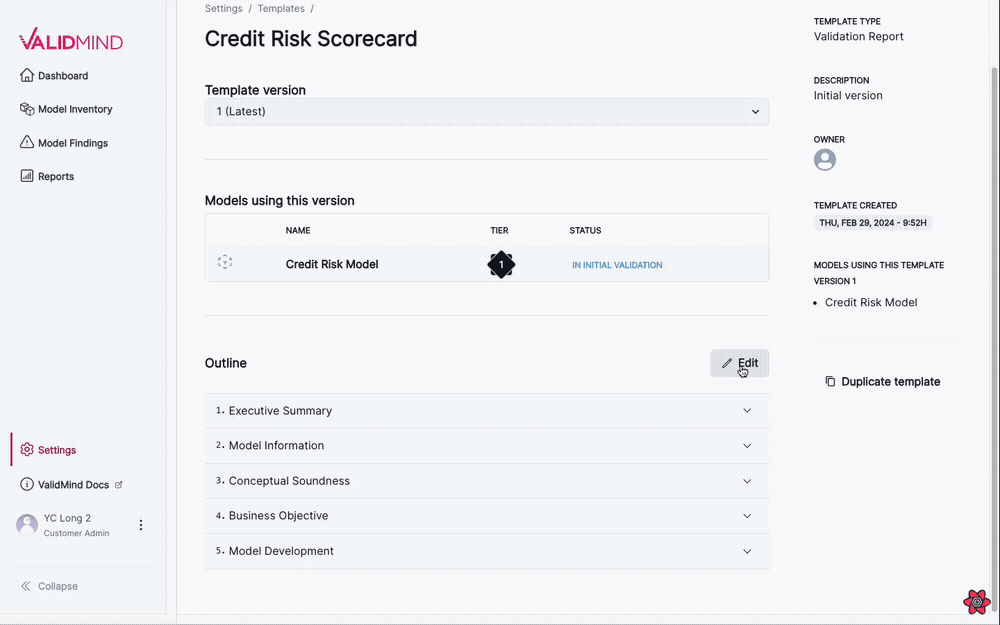Click the Settings gear icon
1000x625 pixels.
tap(27, 450)
